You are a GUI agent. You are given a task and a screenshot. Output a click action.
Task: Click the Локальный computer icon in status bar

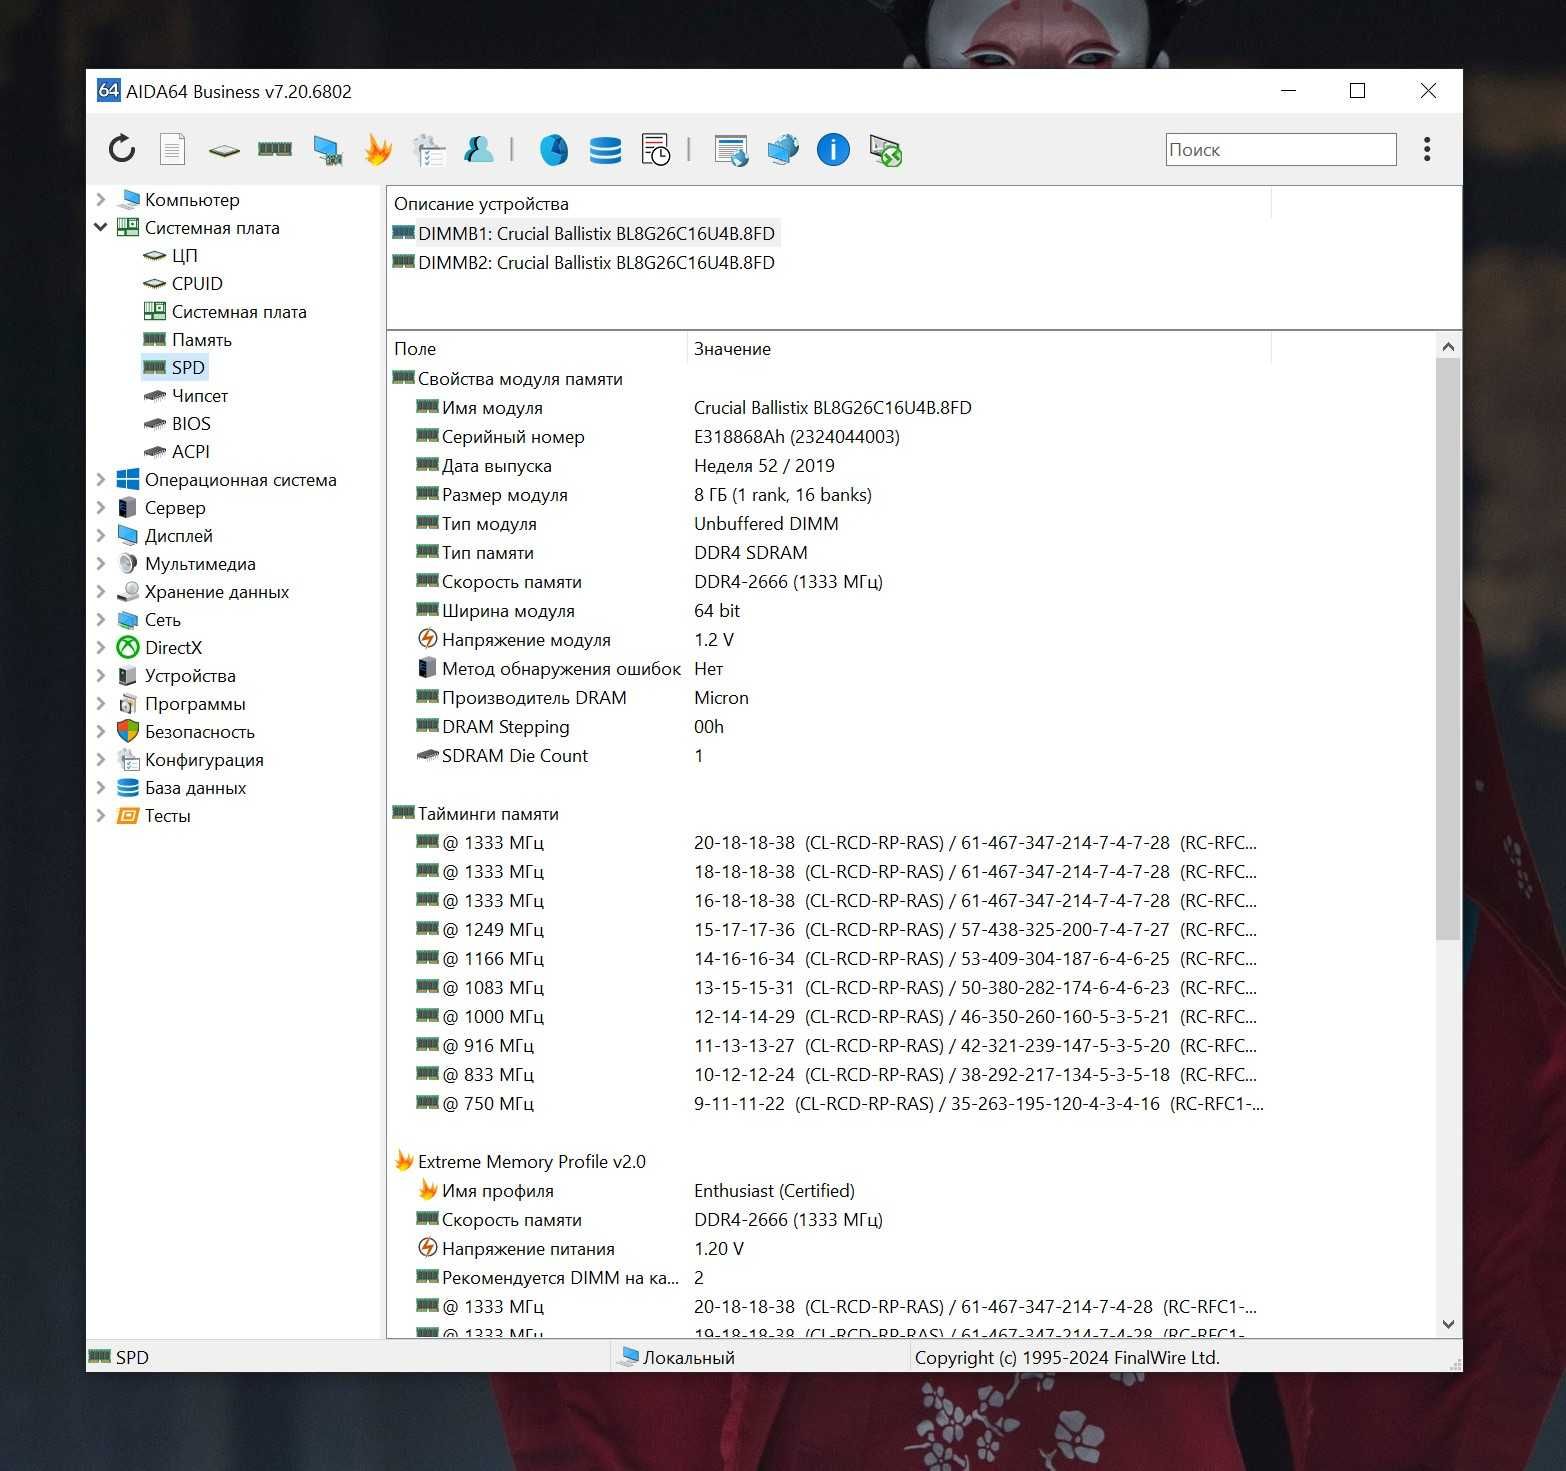(x=628, y=1356)
